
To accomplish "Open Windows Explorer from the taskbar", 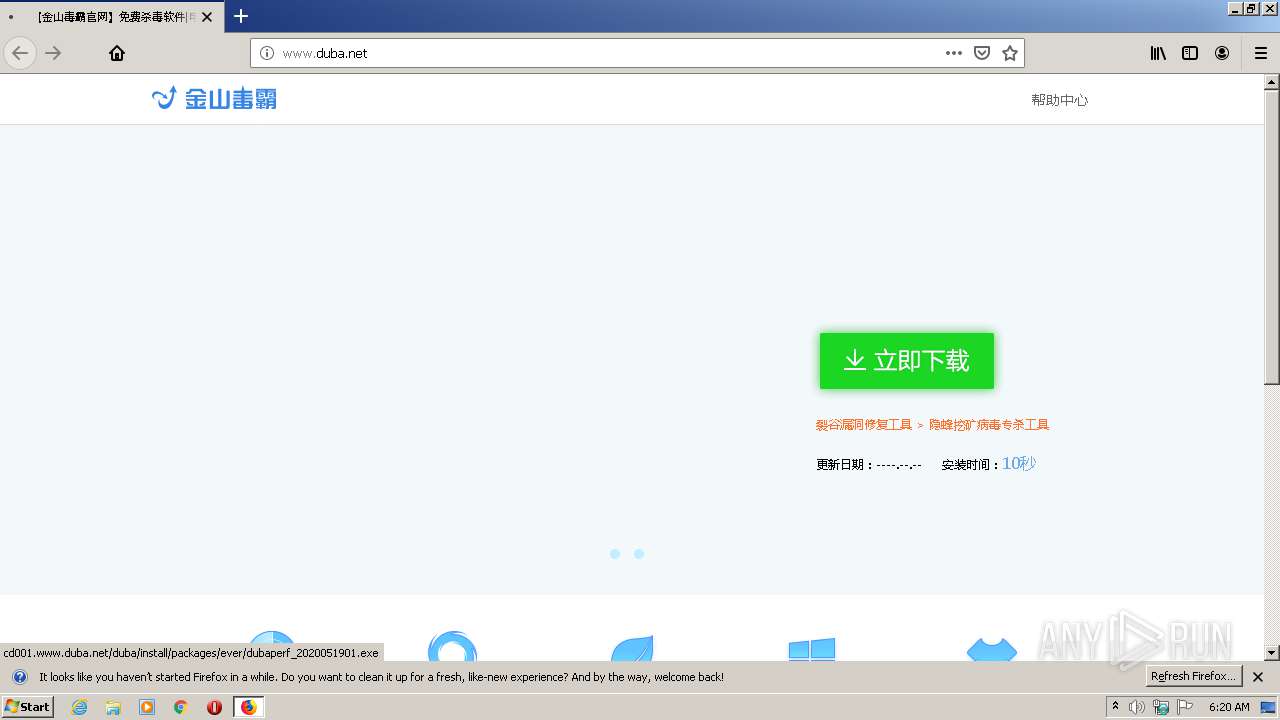I will (113, 707).
